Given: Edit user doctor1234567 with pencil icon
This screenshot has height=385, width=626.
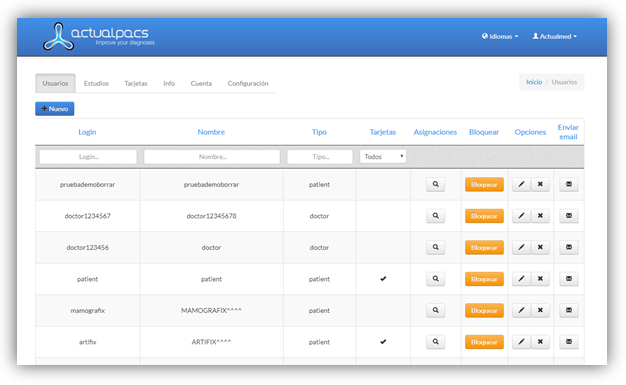Looking at the screenshot, I should click(x=521, y=216).
